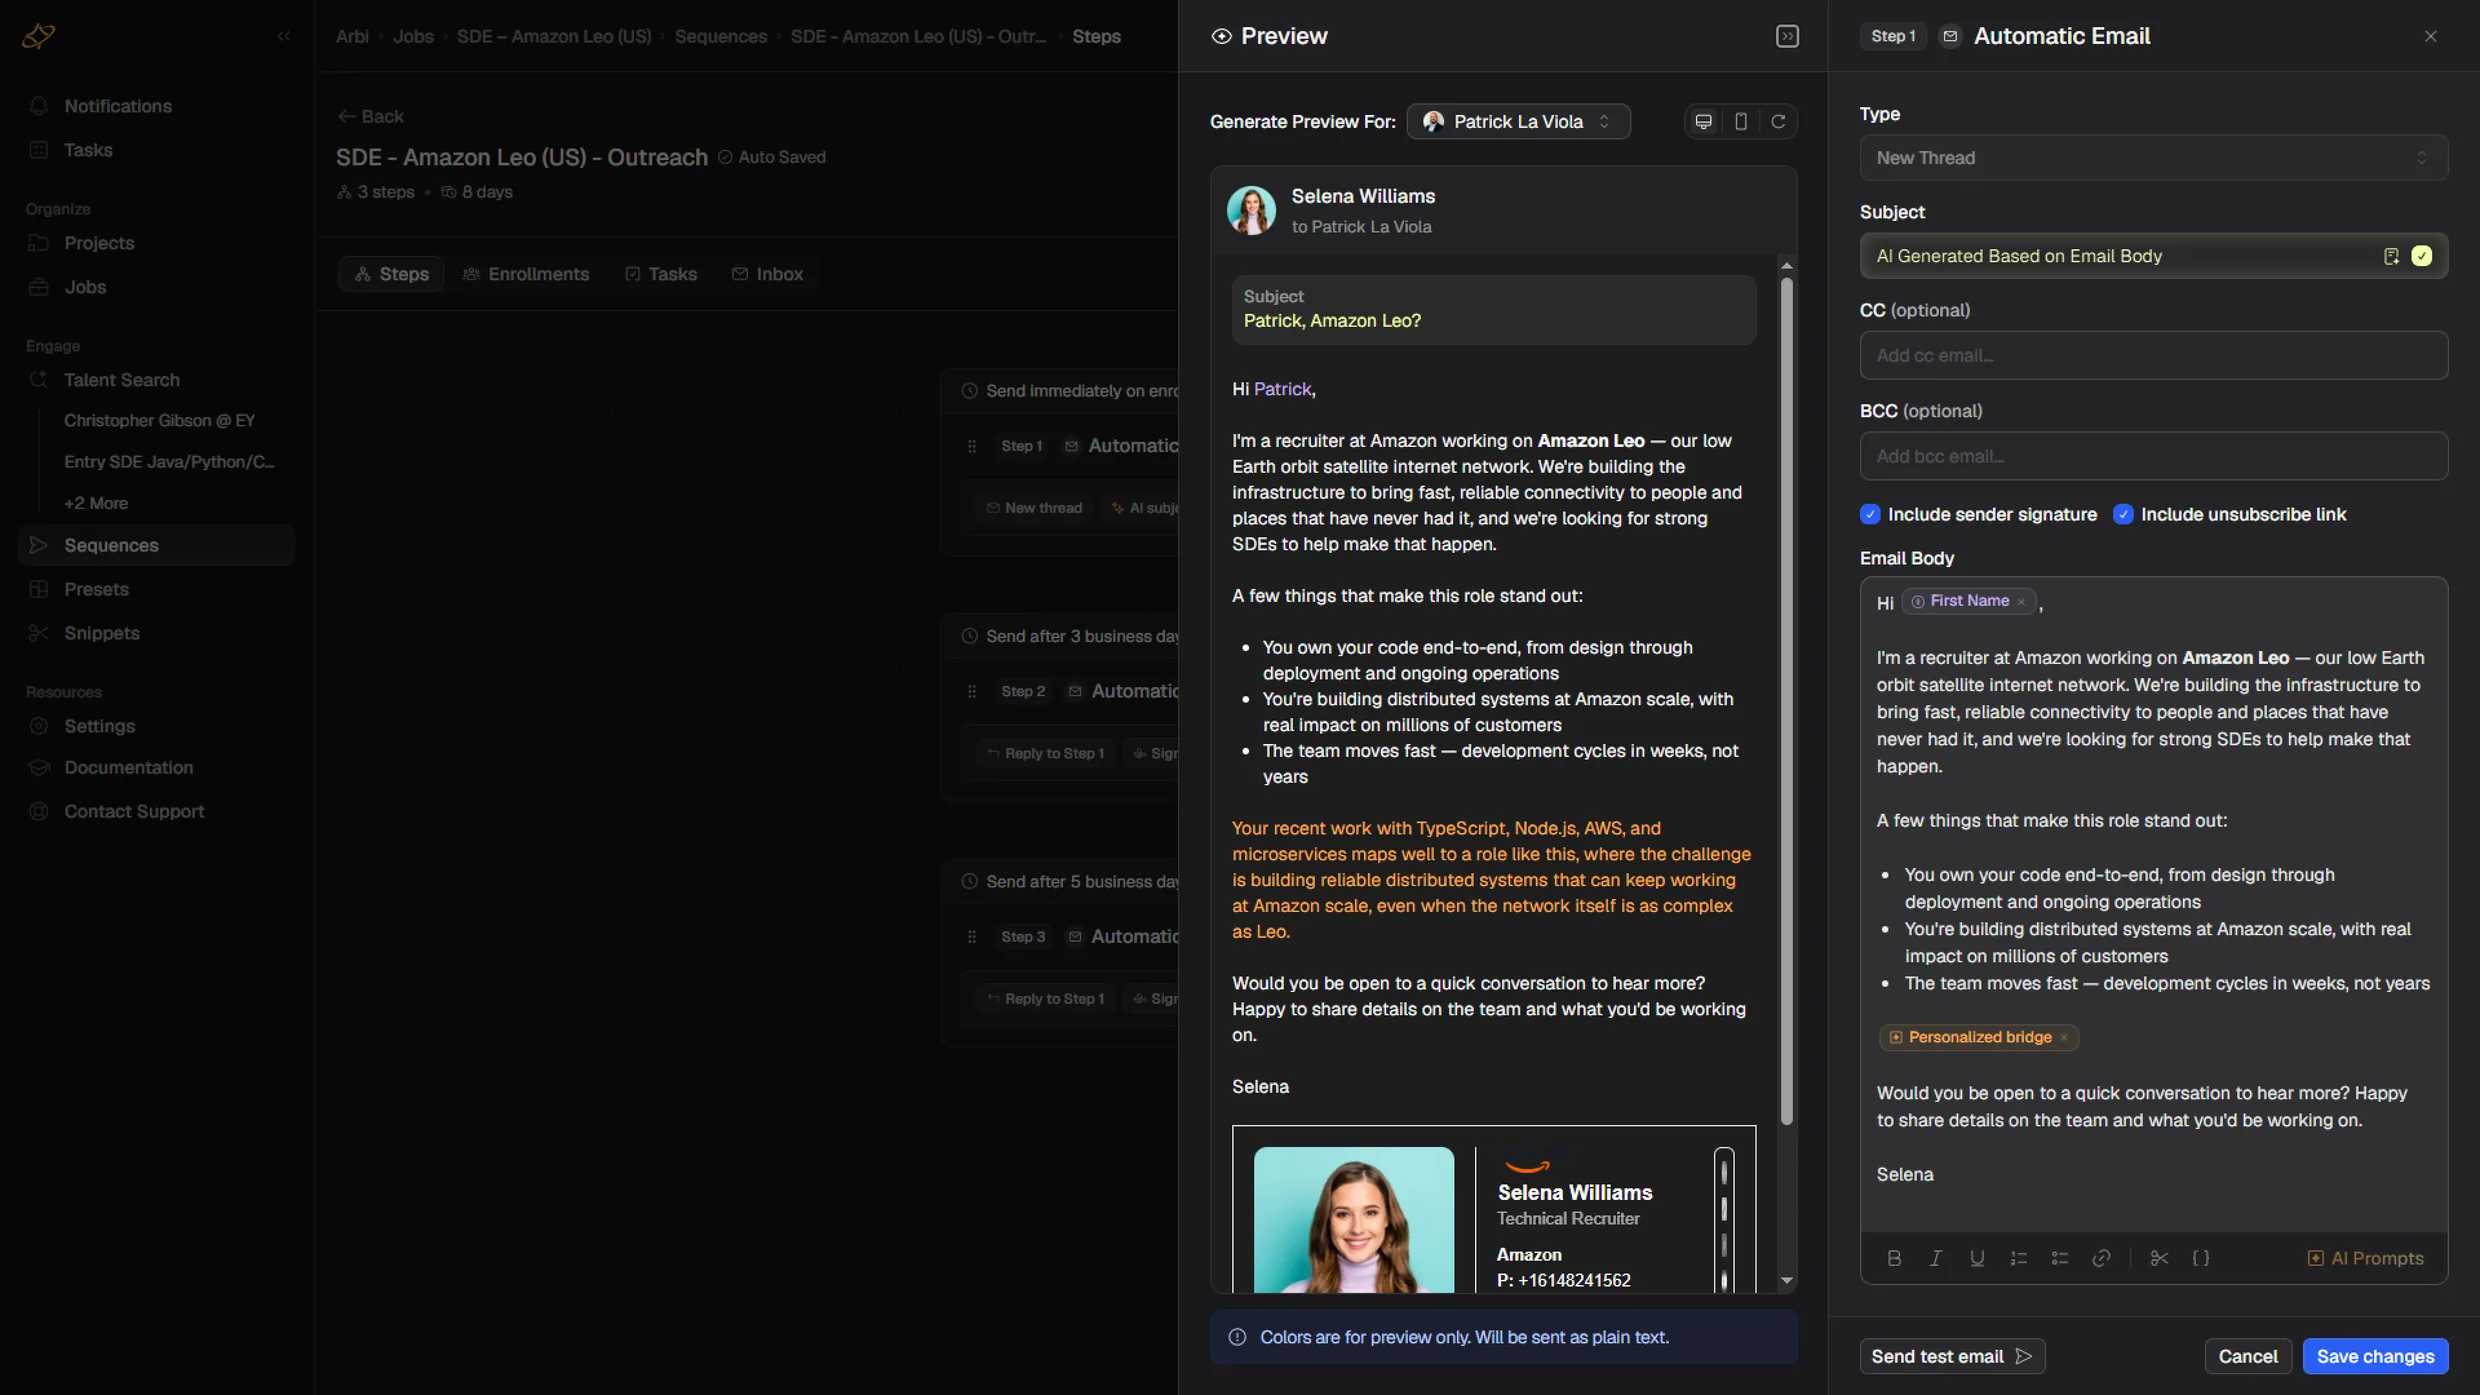The image size is (2480, 1395).
Task: Expand the +2 More saved searches
Action: [96, 503]
